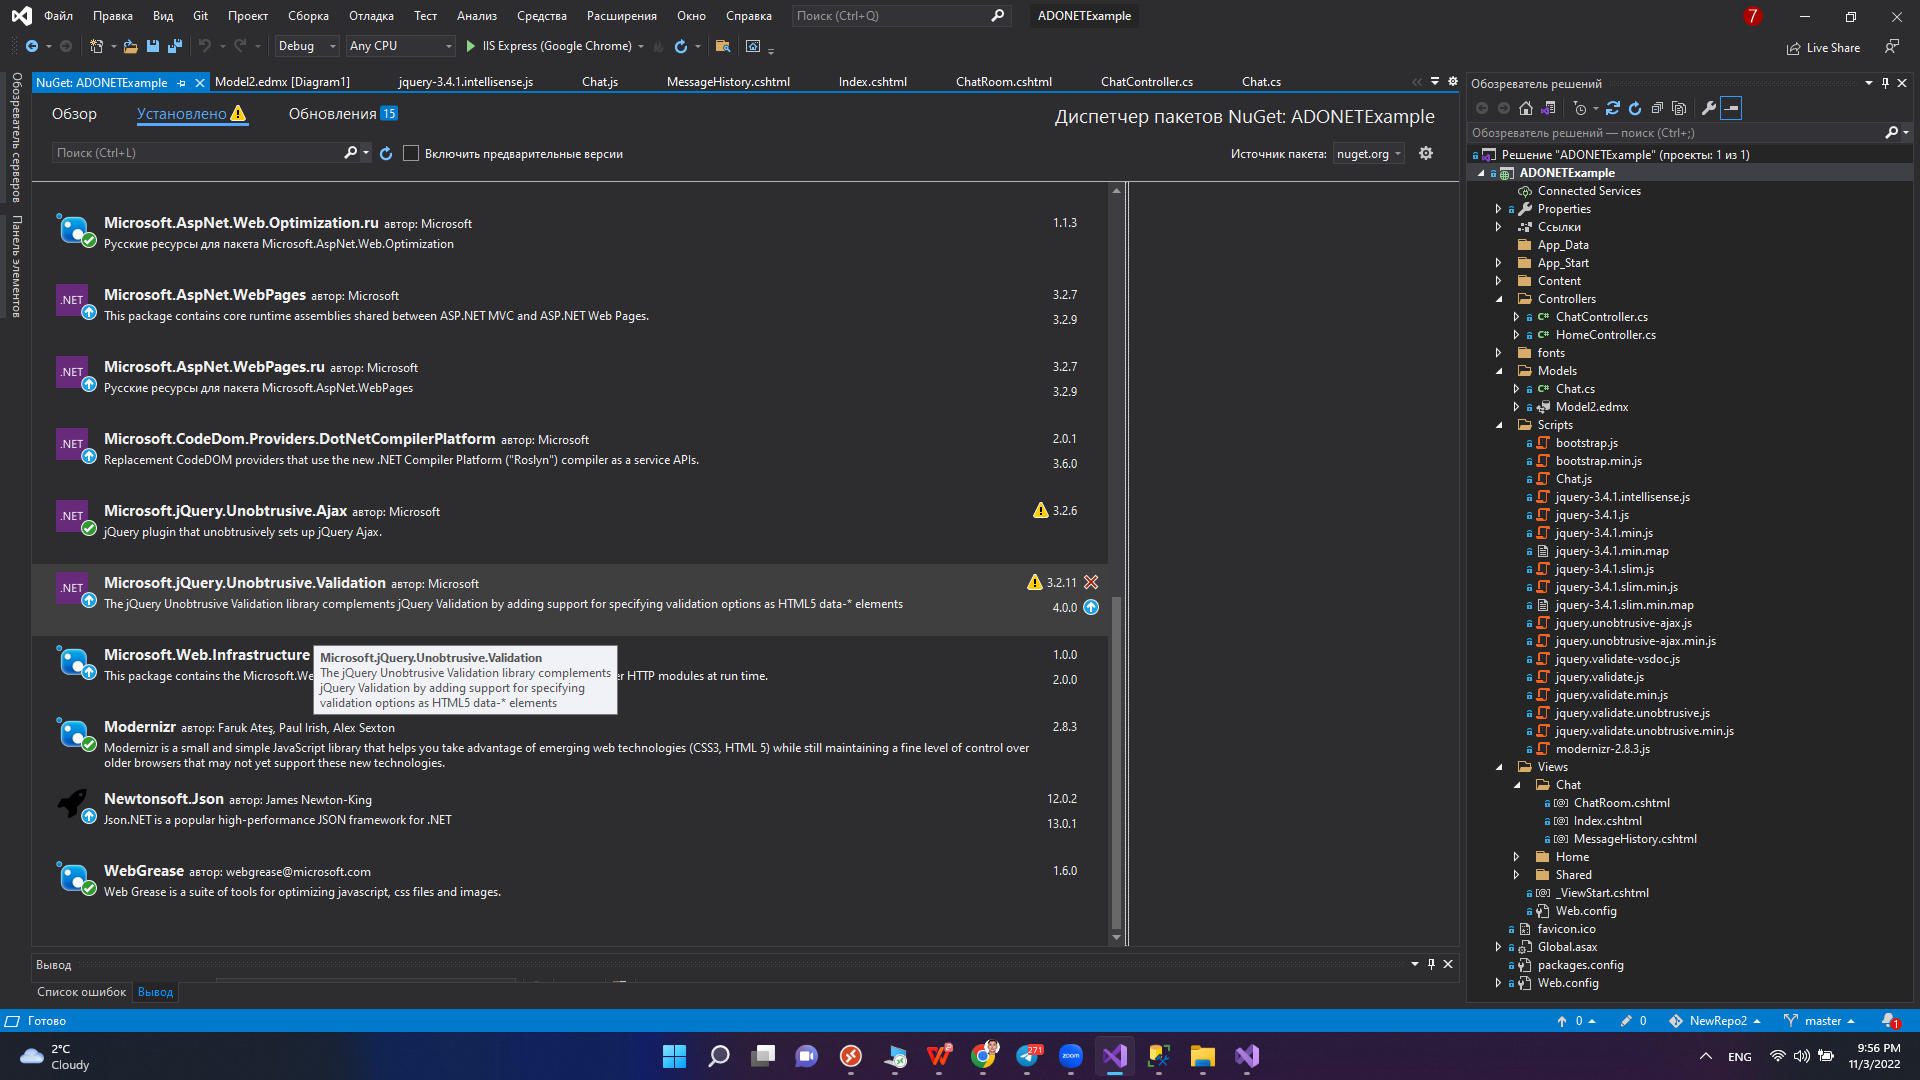This screenshot has width=1920, height=1080.
Task: Sync Solution Explorer with active document
Action: click(x=1550, y=108)
